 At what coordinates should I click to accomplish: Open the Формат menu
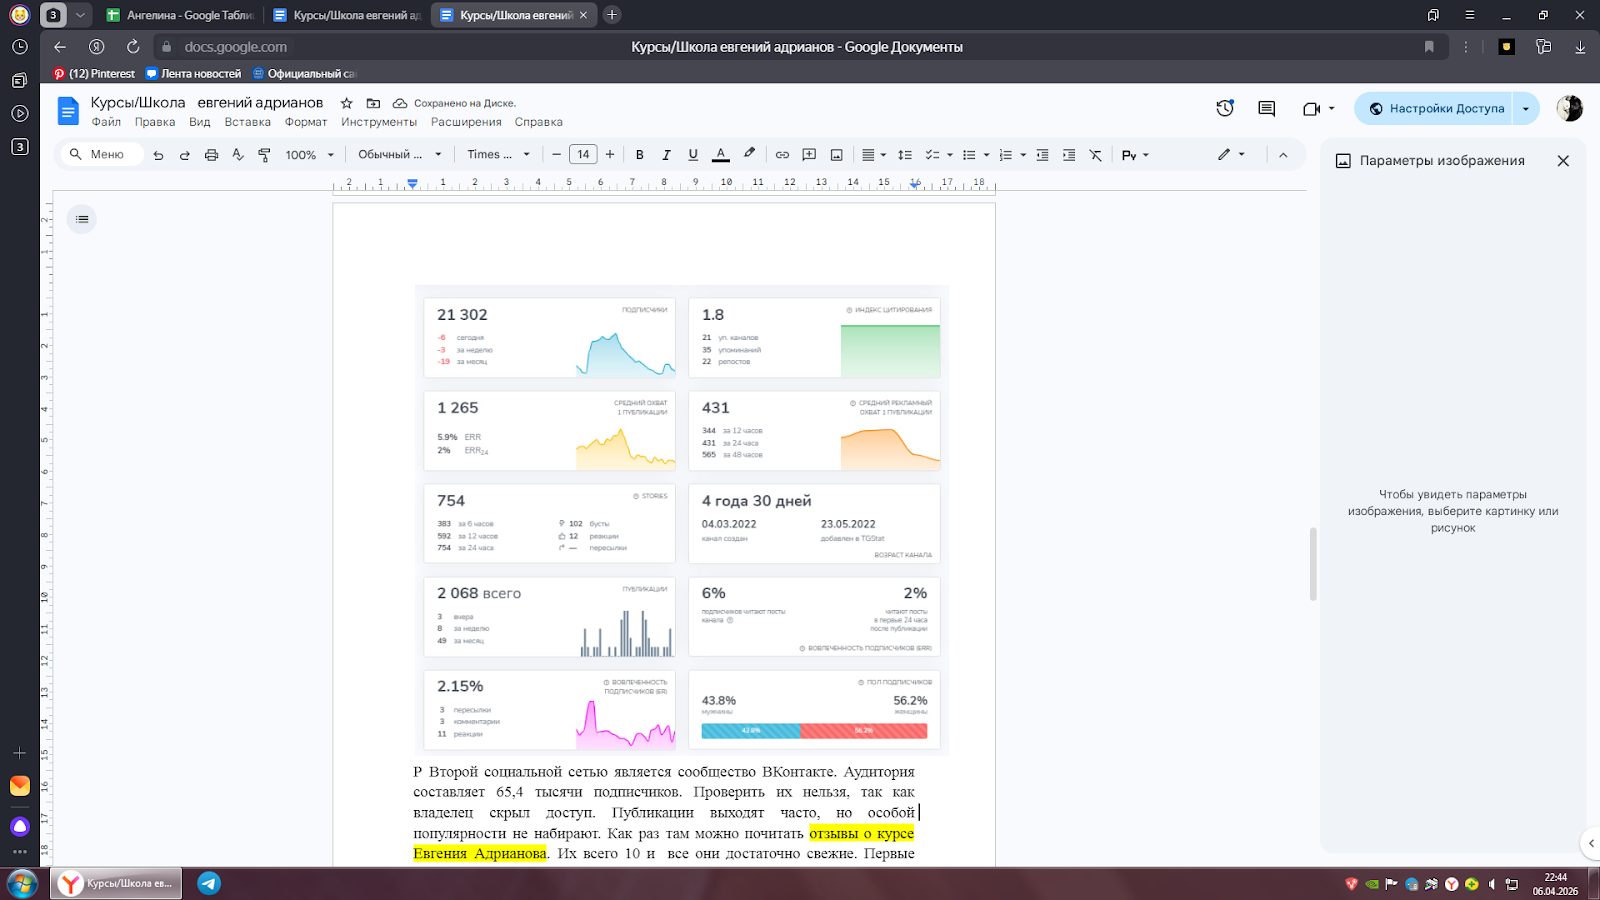[x=306, y=122]
